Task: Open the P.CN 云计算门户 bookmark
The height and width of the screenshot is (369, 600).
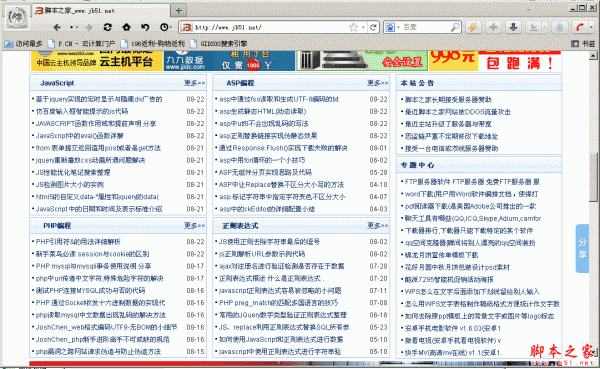Action: coord(81,44)
